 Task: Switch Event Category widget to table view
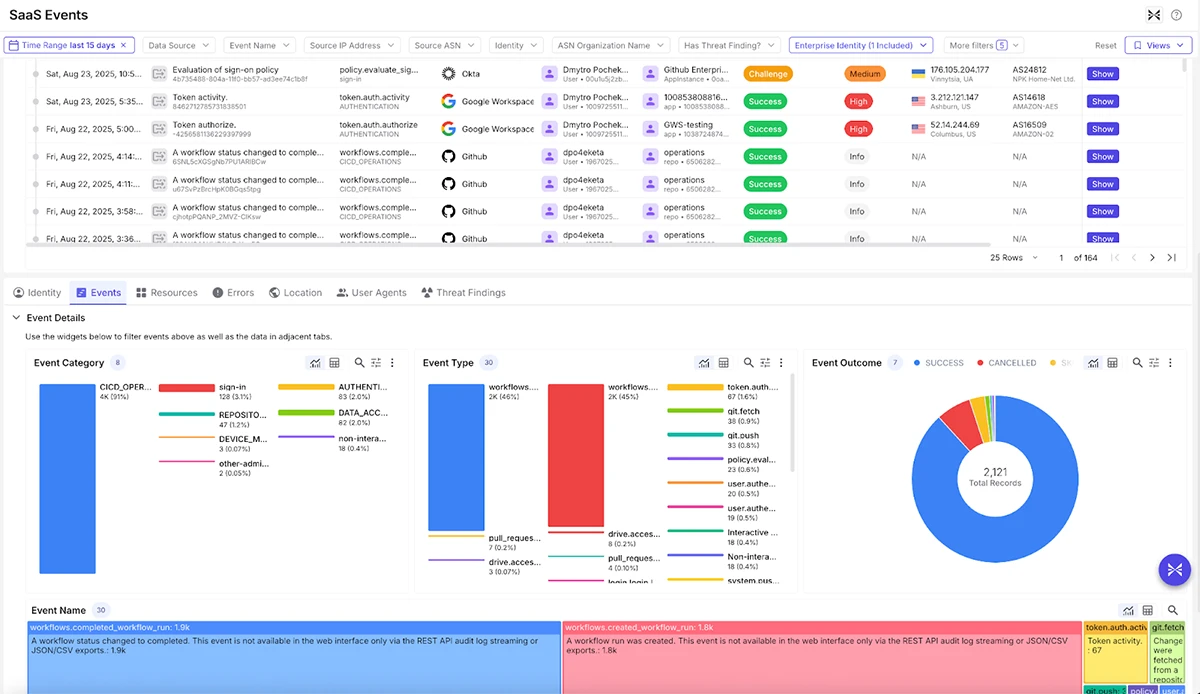click(x=335, y=363)
